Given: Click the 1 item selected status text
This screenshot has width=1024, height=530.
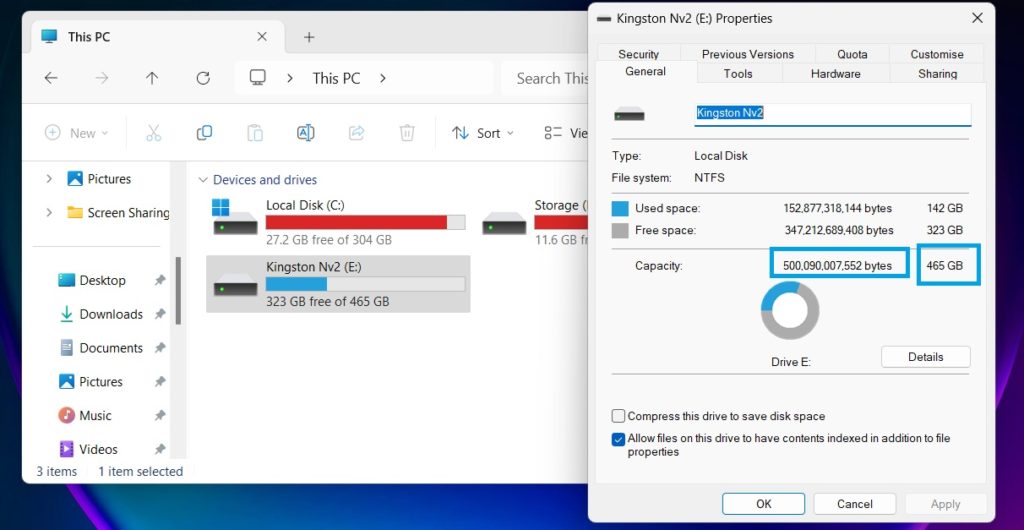Looking at the screenshot, I should 140,471.
